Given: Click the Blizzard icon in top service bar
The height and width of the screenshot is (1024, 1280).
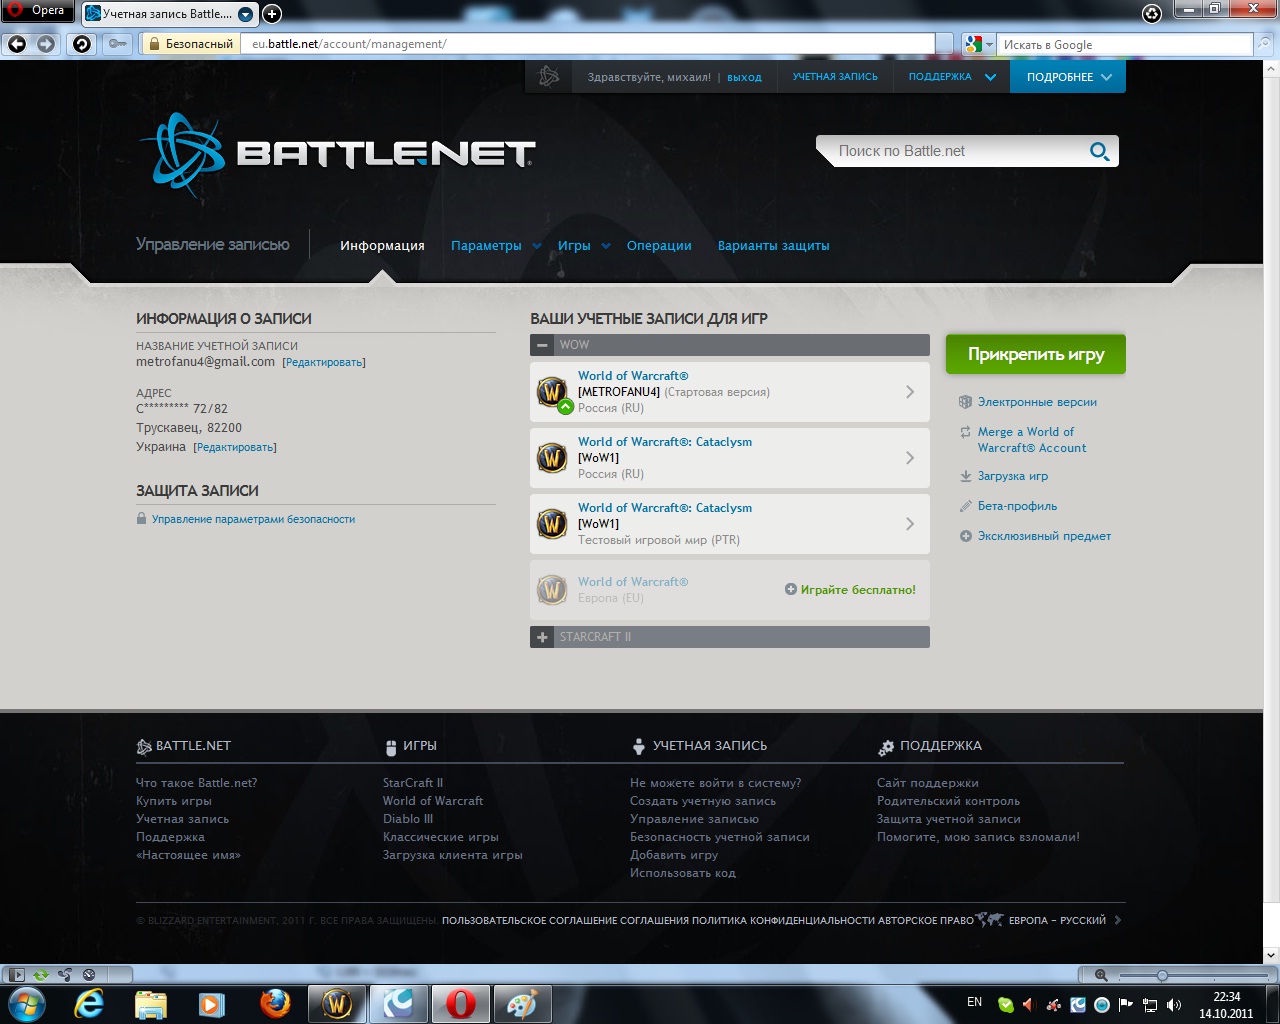Looking at the screenshot, I should coord(548,76).
